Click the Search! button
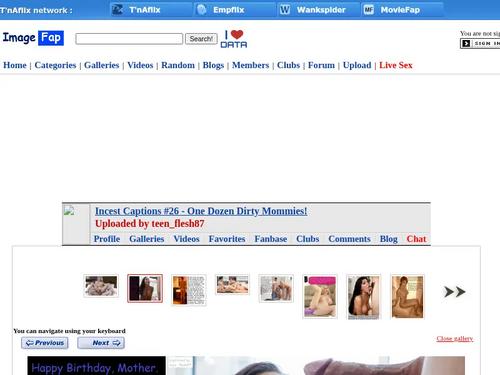Image resolution: width=500 pixels, height=375 pixels. 201,39
